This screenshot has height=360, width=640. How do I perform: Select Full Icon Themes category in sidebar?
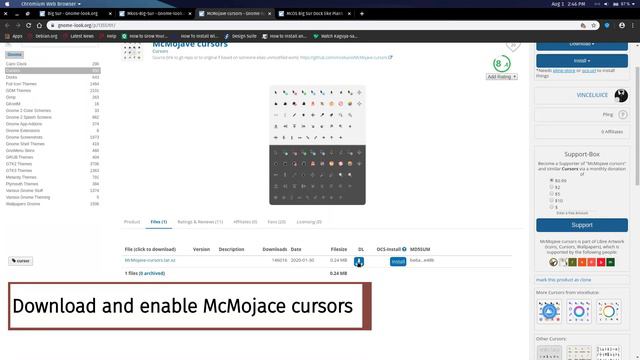pyautogui.click(x=53, y=84)
